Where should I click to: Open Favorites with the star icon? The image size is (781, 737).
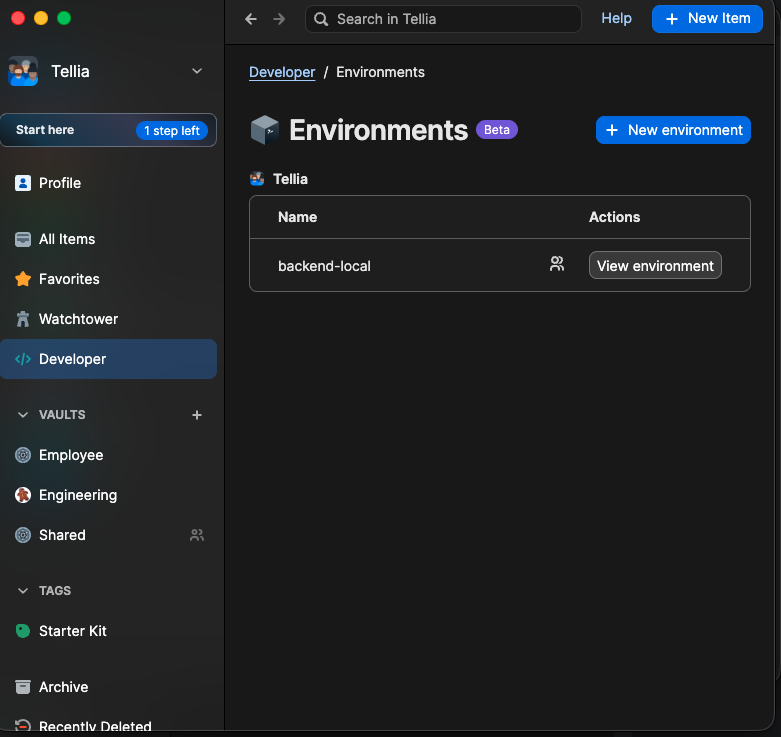[68, 279]
